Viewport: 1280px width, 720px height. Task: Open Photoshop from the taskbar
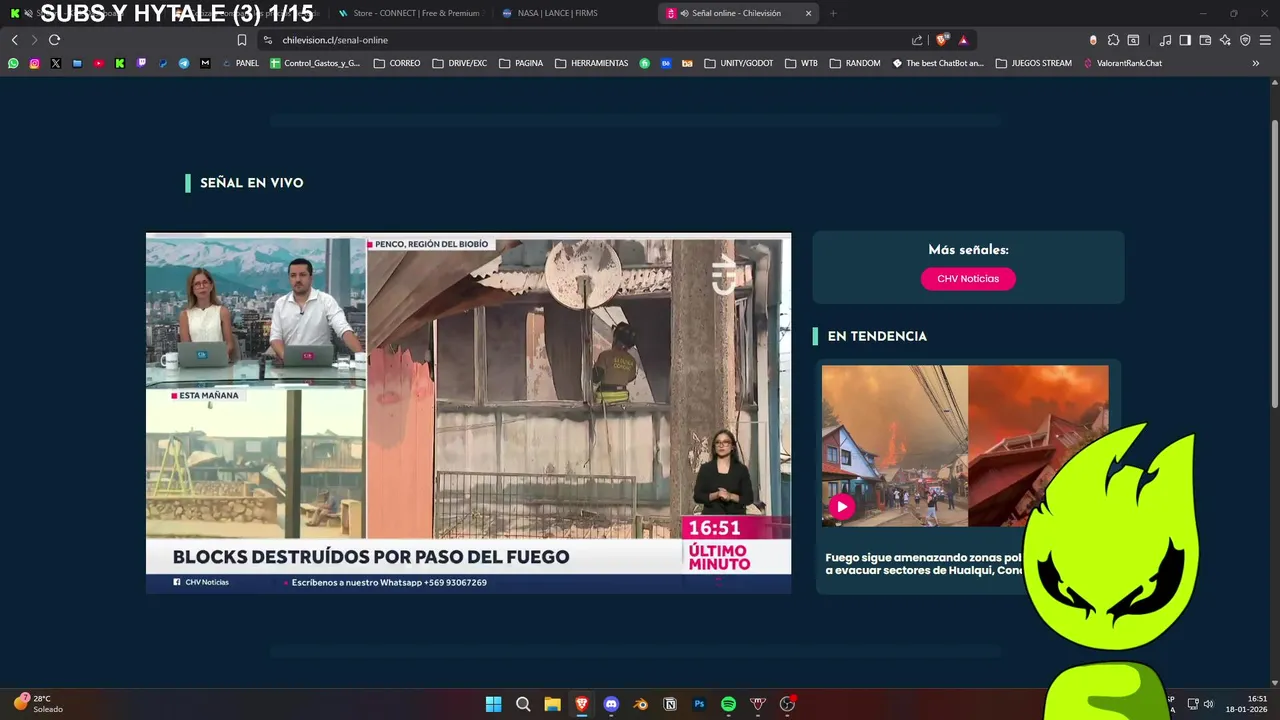pyautogui.click(x=699, y=704)
